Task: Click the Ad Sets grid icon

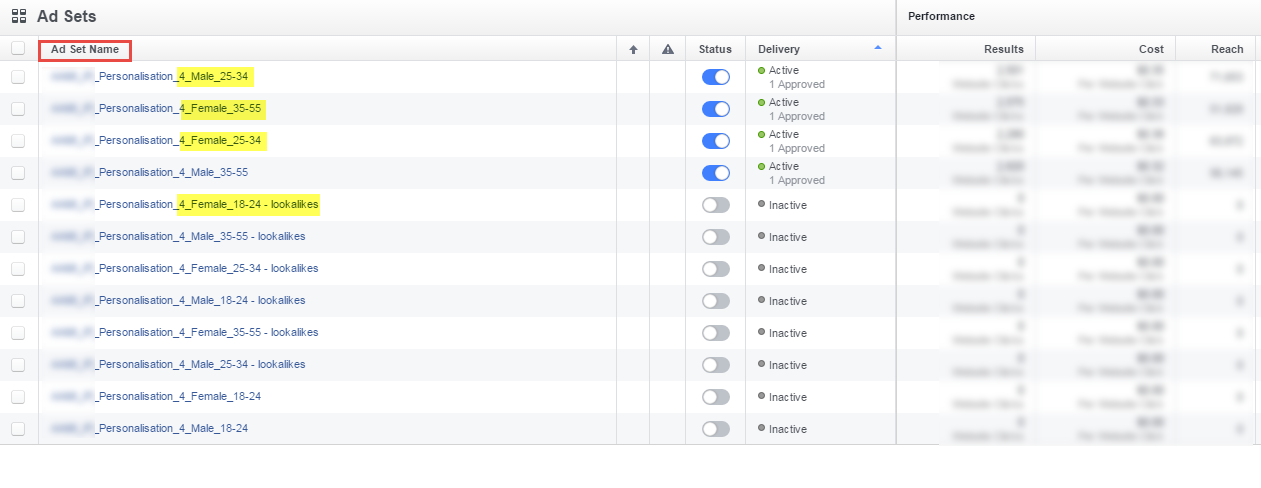Action: [19, 17]
